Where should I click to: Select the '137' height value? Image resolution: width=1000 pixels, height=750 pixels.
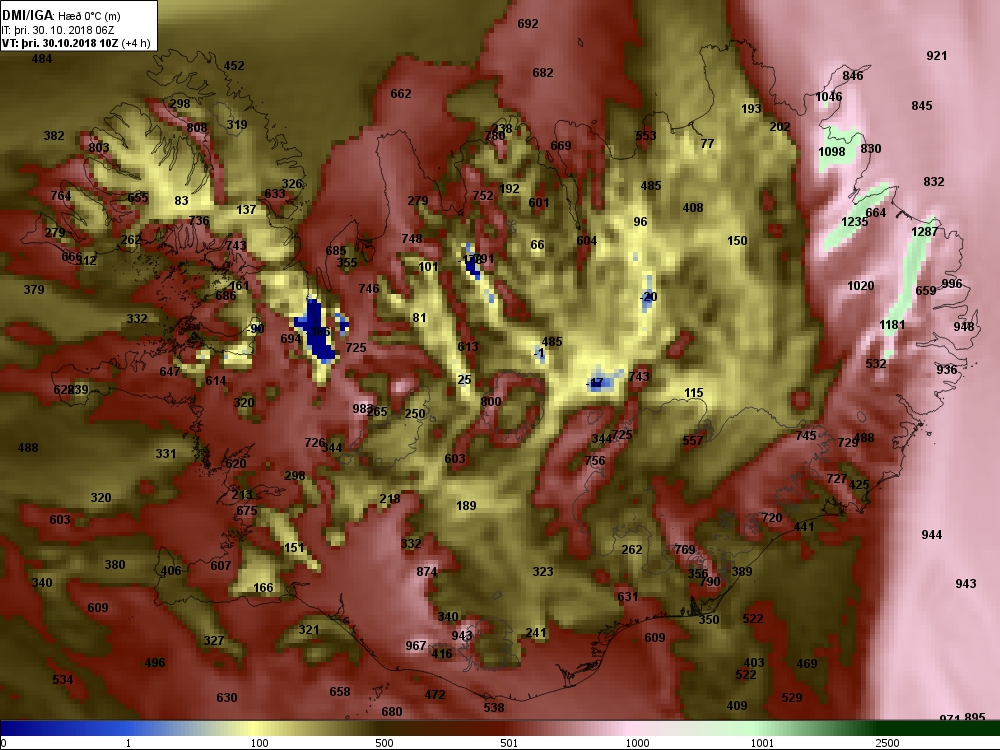(x=246, y=210)
